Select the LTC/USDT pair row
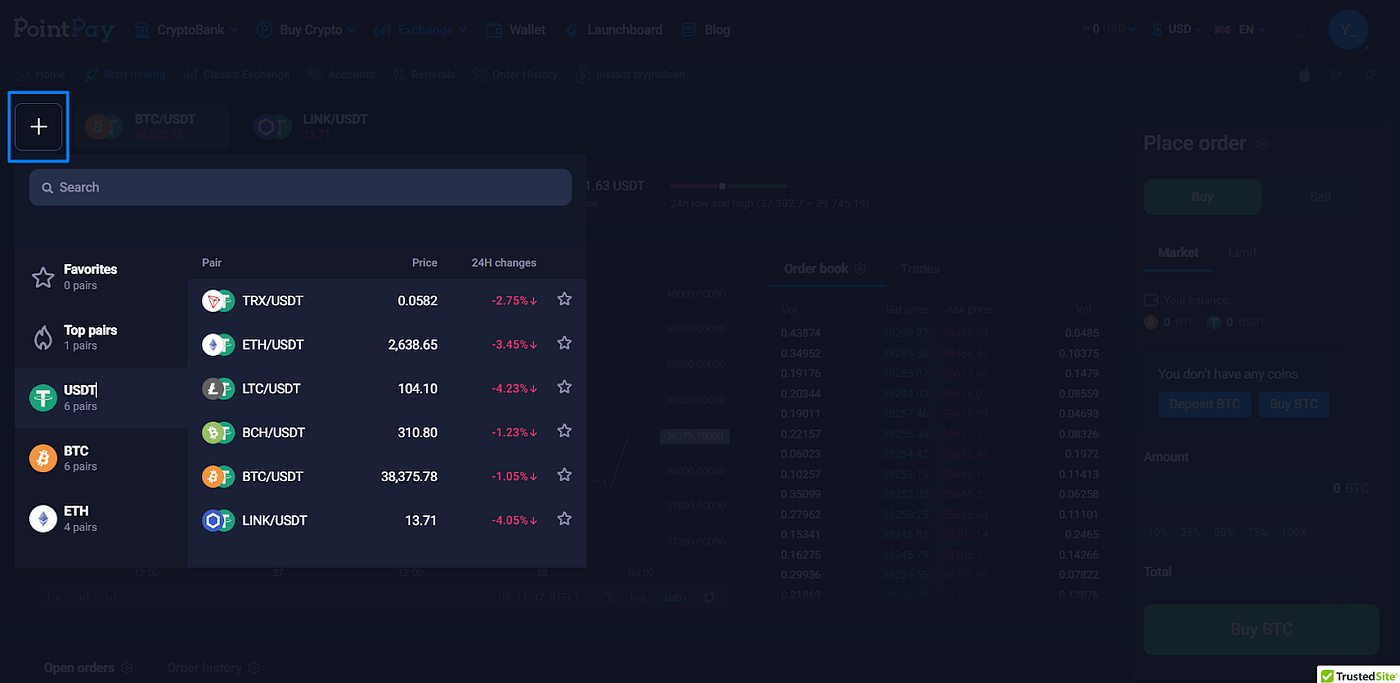Viewport: 1400px width, 683px height. click(386, 388)
